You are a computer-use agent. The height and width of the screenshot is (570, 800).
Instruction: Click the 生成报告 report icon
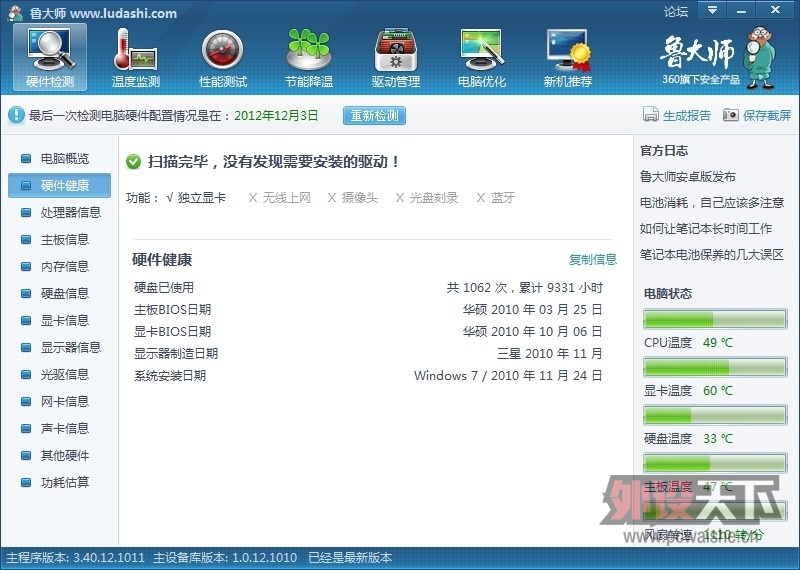pyautogui.click(x=651, y=114)
